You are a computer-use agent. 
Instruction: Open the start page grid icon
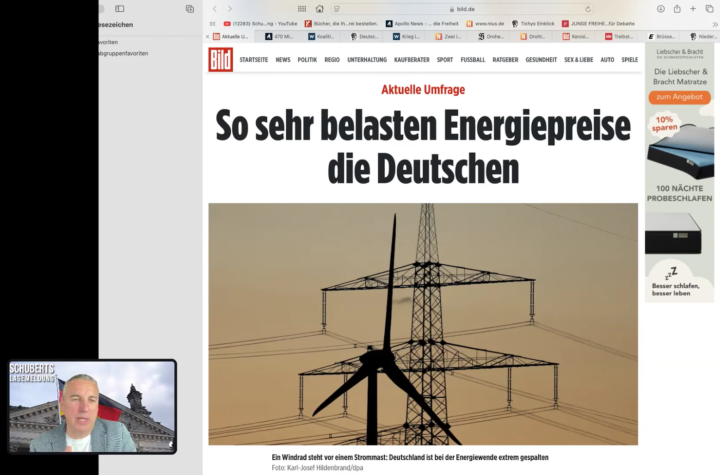(302, 9)
